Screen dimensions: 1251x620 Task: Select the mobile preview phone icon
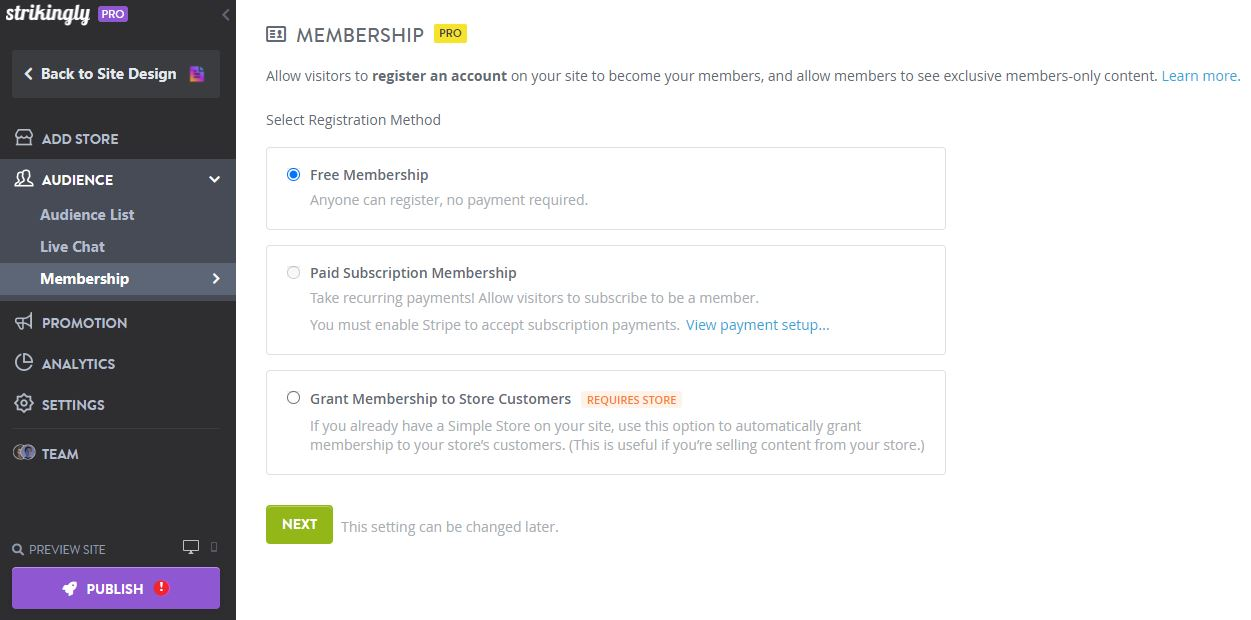(x=212, y=547)
